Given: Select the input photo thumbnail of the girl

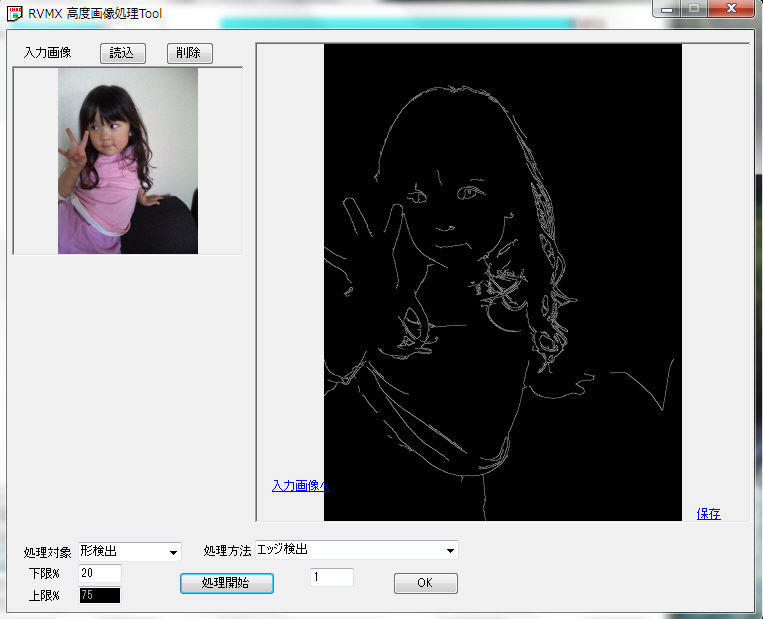Looking at the screenshot, I should pyautogui.click(x=127, y=161).
